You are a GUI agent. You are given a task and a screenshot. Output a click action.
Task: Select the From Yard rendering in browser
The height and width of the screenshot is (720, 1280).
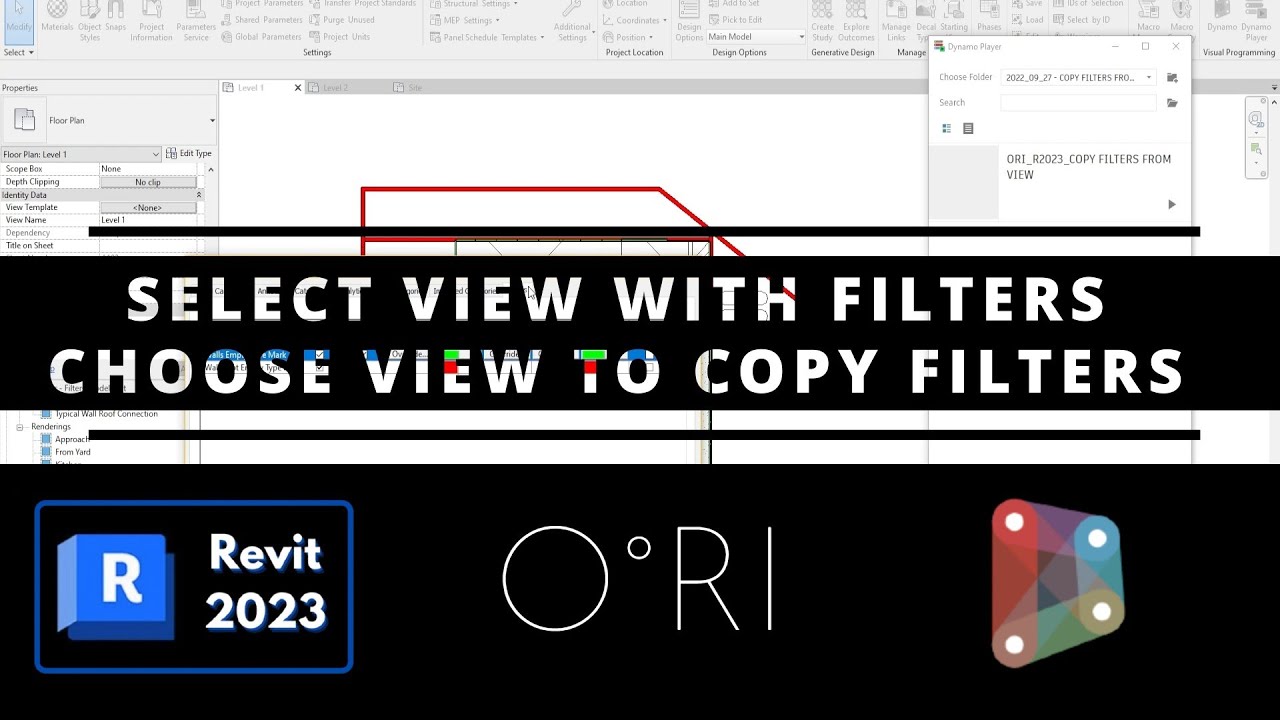click(73, 452)
